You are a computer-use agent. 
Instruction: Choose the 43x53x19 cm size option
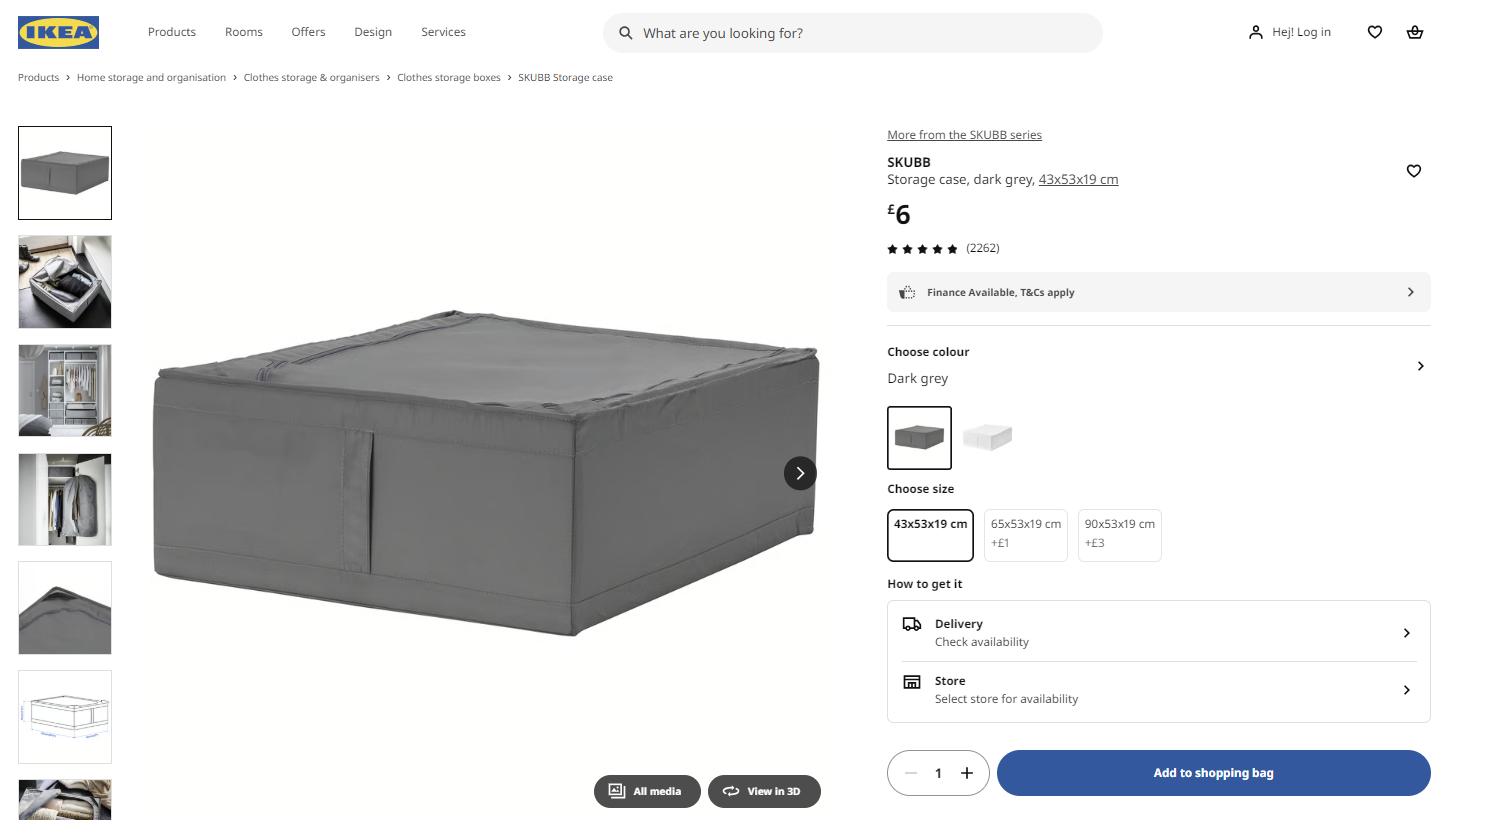(930, 535)
